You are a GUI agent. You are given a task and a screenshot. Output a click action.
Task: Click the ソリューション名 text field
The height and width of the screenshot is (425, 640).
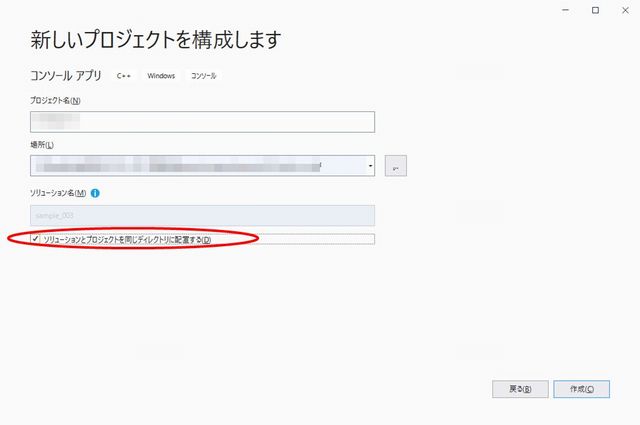[202, 215]
